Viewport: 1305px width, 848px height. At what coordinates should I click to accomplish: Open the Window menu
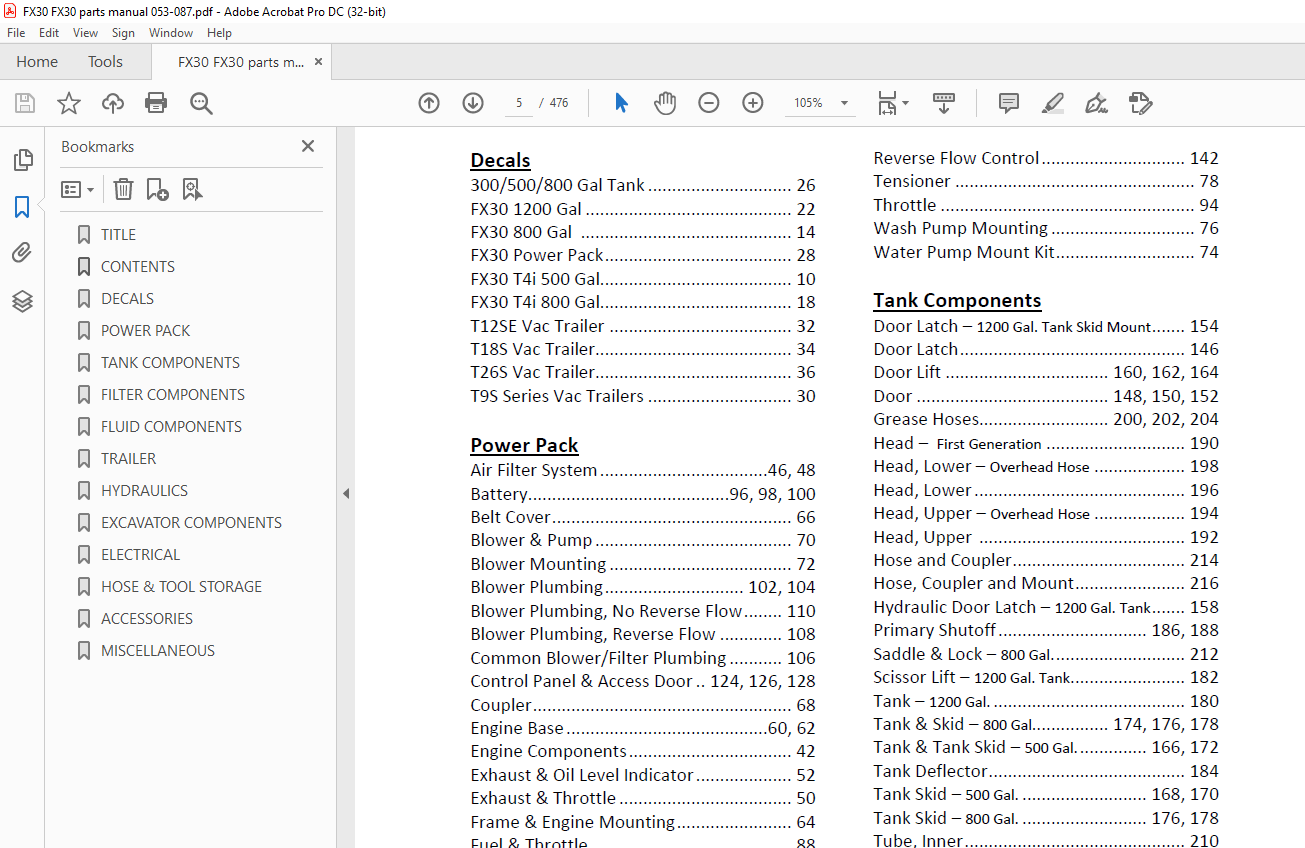171,33
